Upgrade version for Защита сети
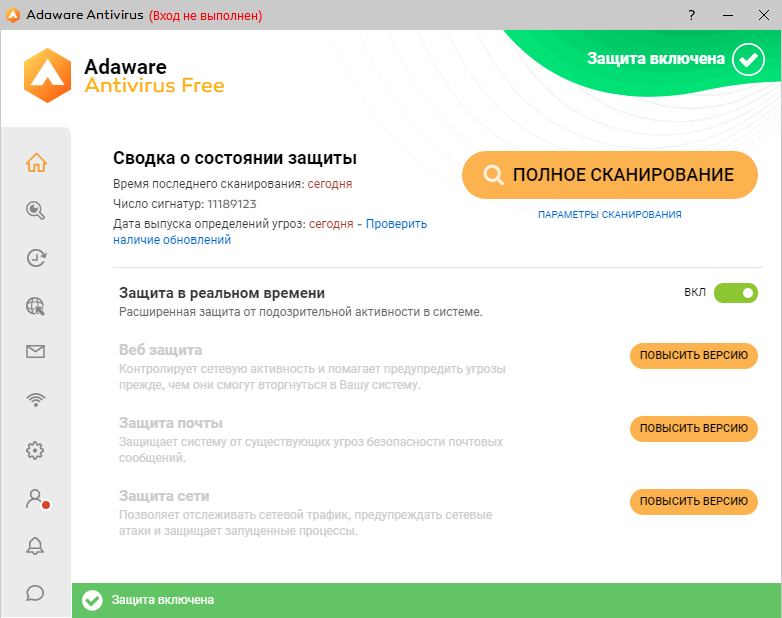Viewport: 782px width, 618px height. tap(694, 501)
